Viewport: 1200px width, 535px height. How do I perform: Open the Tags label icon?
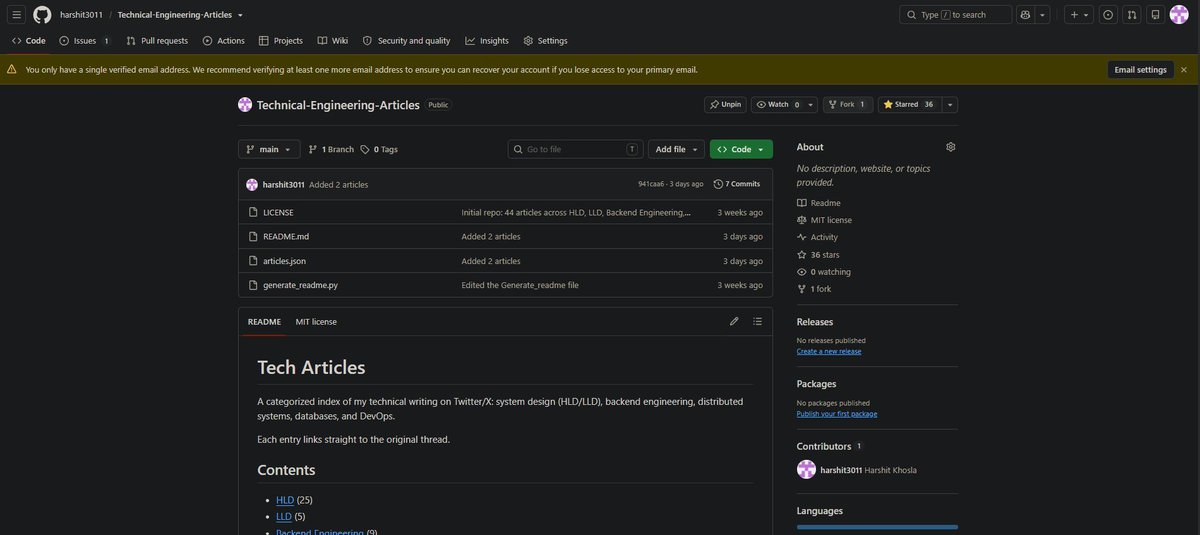click(x=365, y=149)
